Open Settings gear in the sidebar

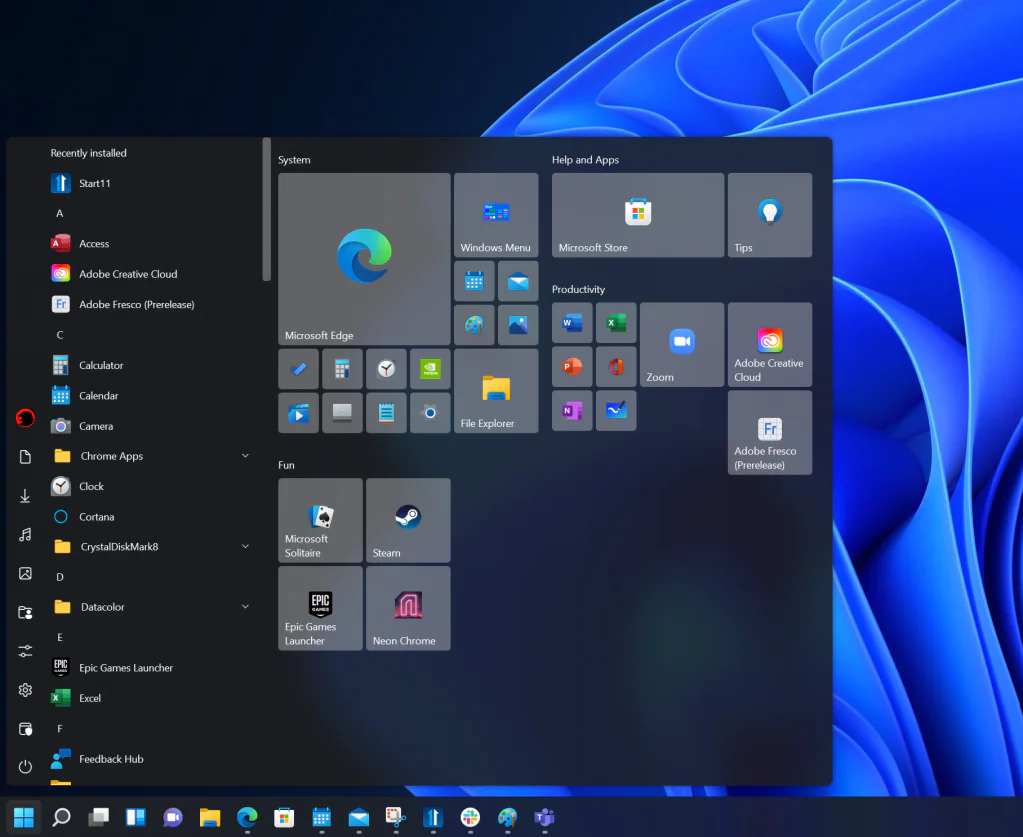click(25, 690)
